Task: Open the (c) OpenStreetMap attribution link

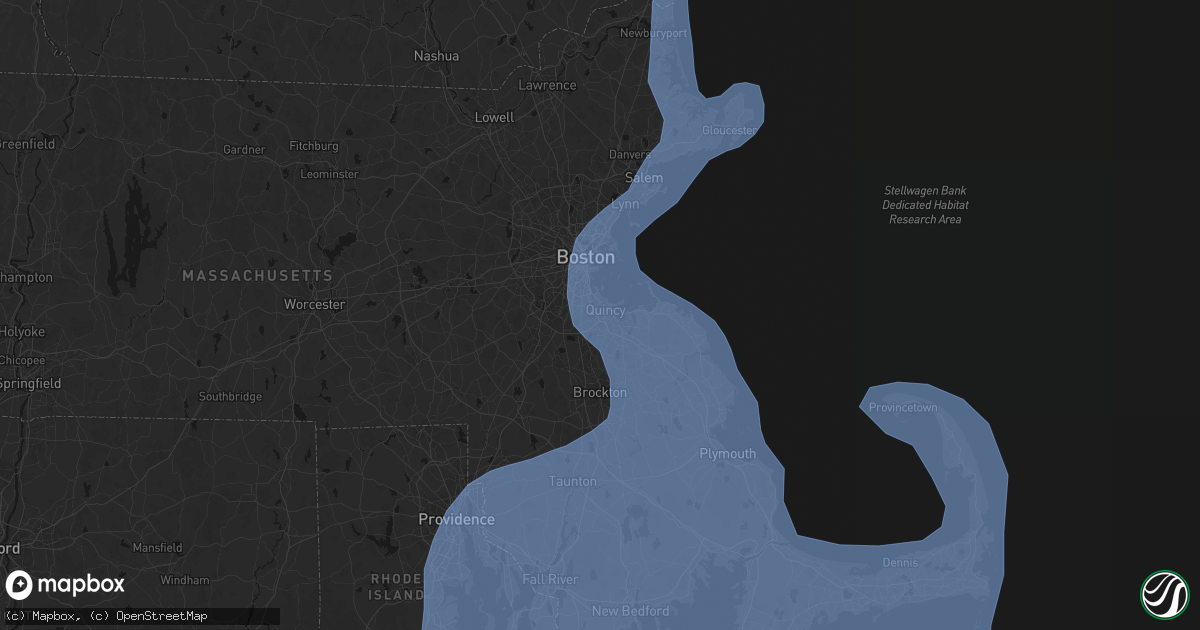Action: 149,616
